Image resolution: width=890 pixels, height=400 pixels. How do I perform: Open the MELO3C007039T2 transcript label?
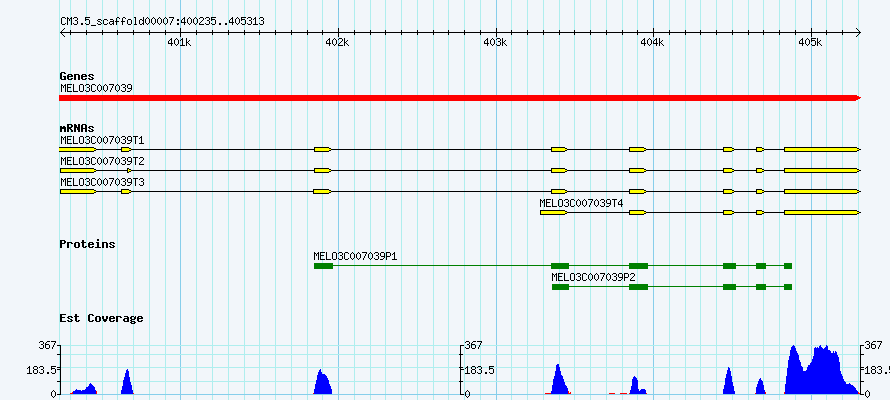click(102, 161)
